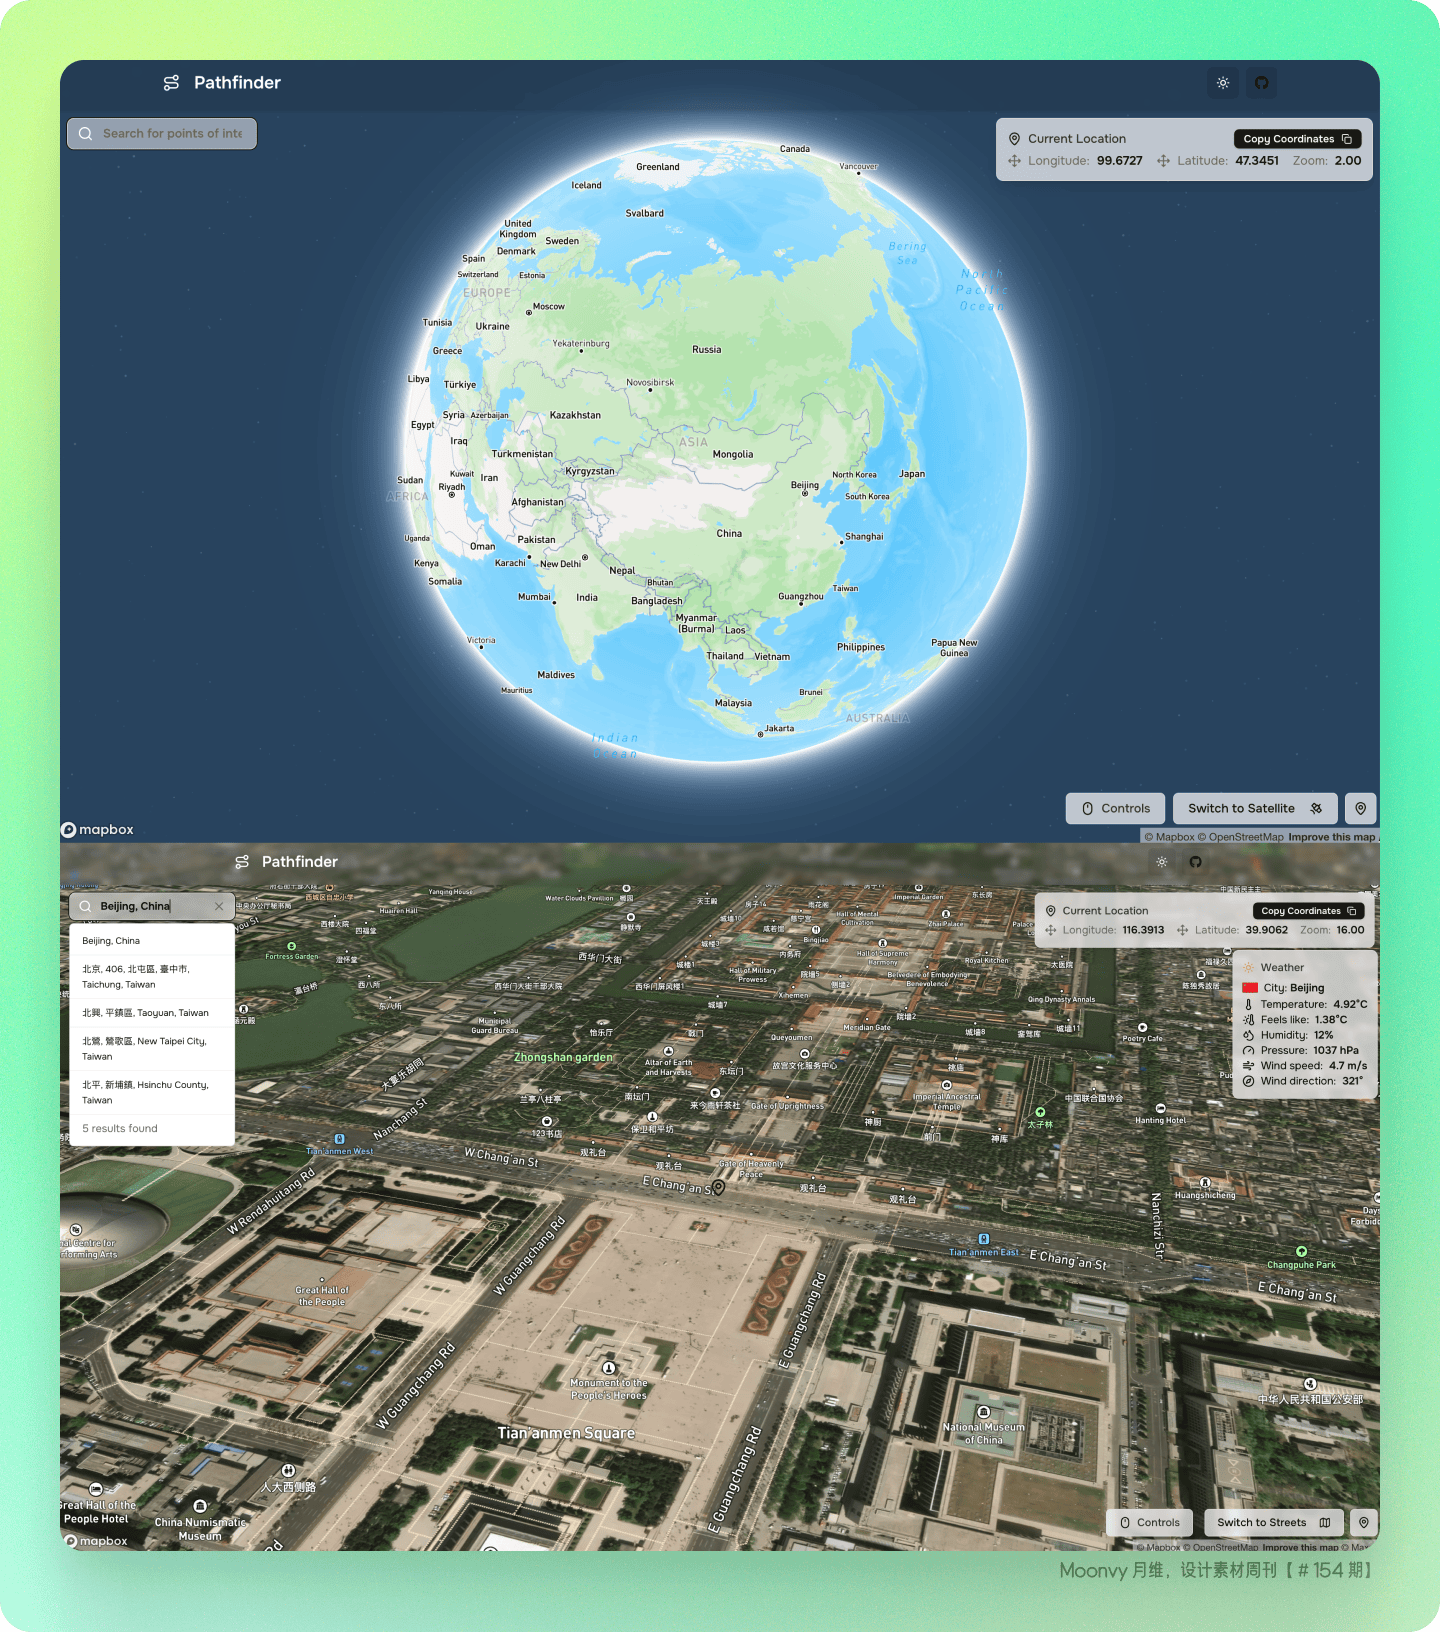The image size is (1440, 1632).
Task: Switch to Satellite map style
Action: pyautogui.click(x=1255, y=808)
